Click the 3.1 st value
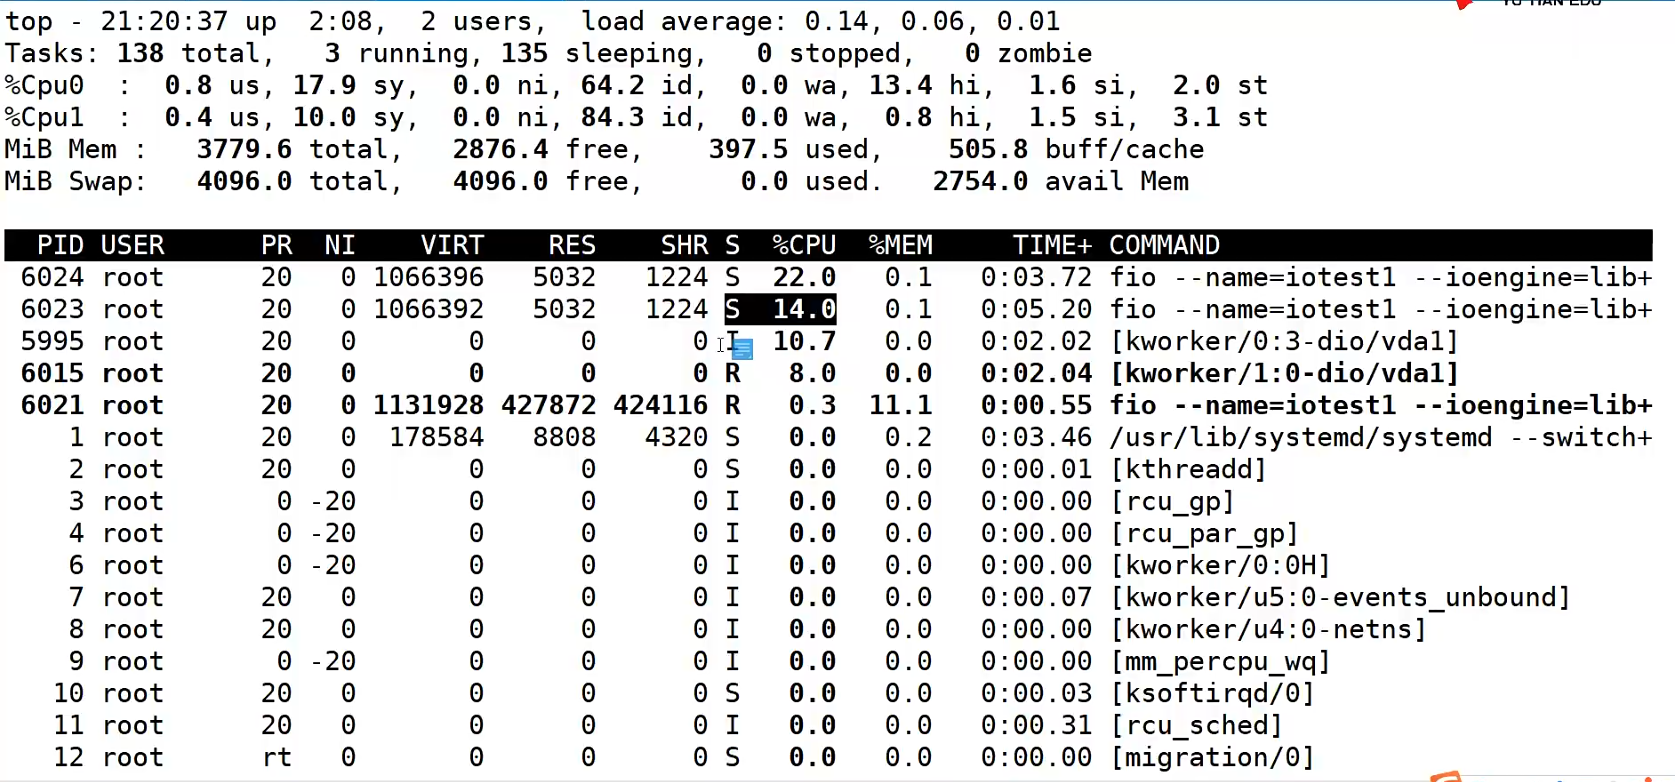This screenshot has height=782, width=1675. click(x=1220, y=117)
